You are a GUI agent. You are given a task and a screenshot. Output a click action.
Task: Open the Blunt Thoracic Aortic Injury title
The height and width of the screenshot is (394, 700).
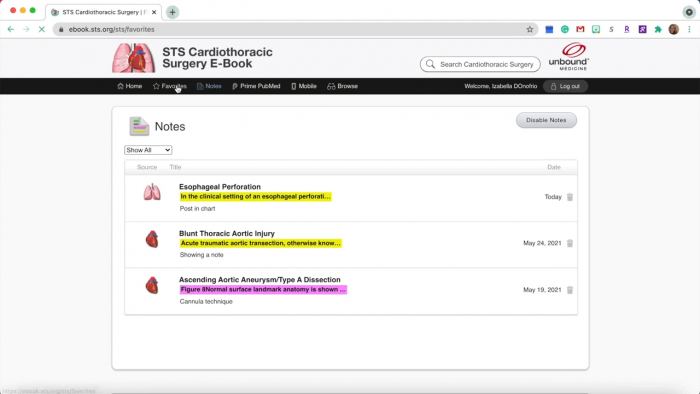(x=227, y=233)
